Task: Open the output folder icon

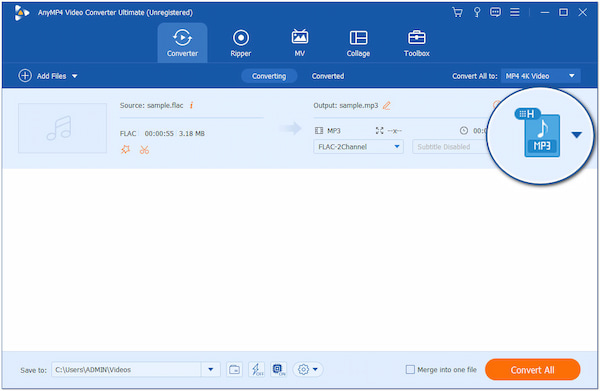Action: pos(234,370)
